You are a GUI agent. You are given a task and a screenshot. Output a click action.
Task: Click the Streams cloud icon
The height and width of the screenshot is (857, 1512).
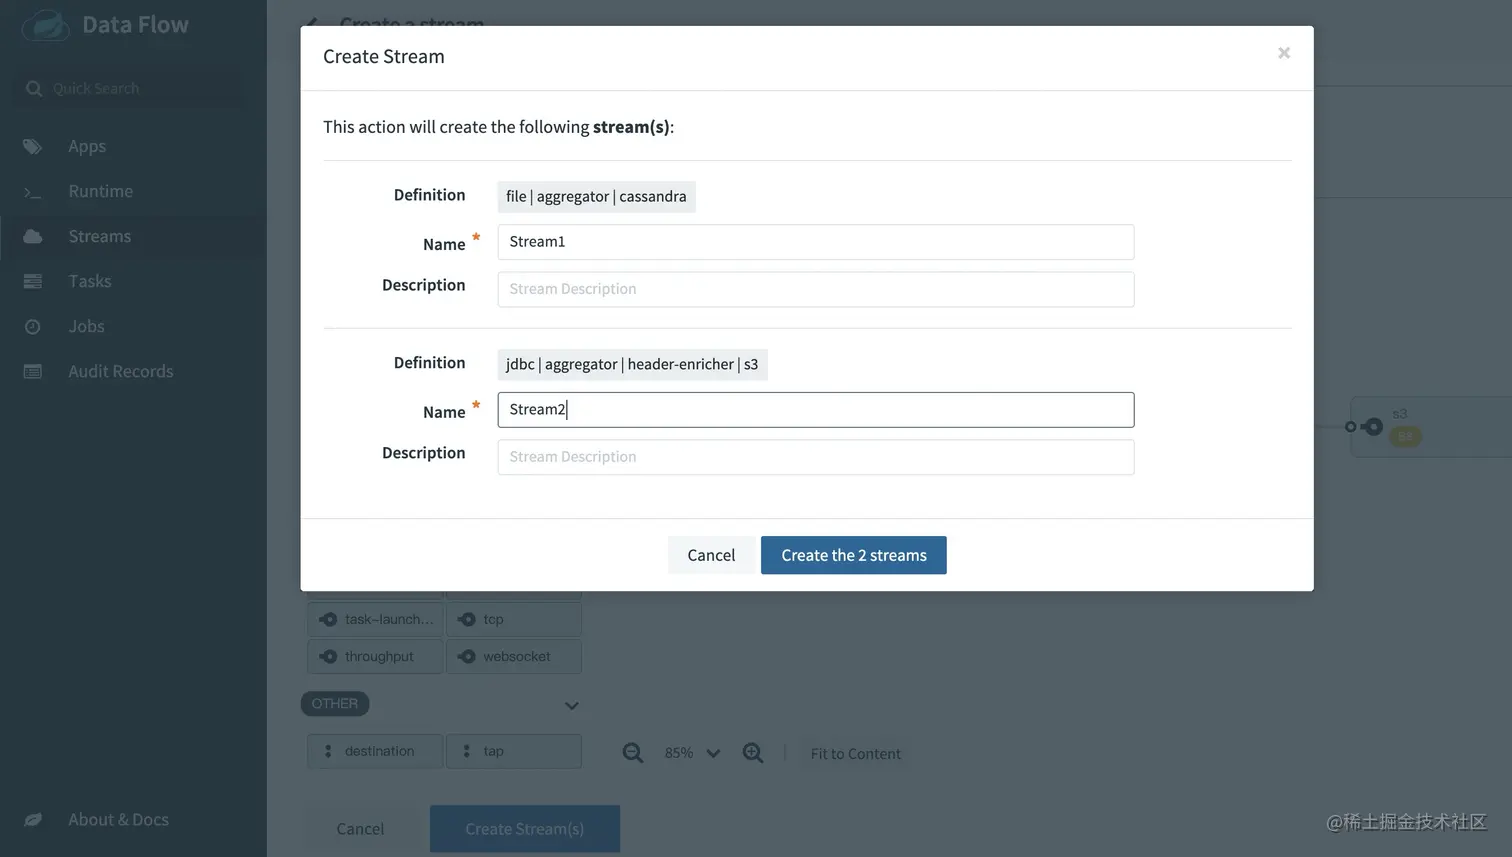33,236
